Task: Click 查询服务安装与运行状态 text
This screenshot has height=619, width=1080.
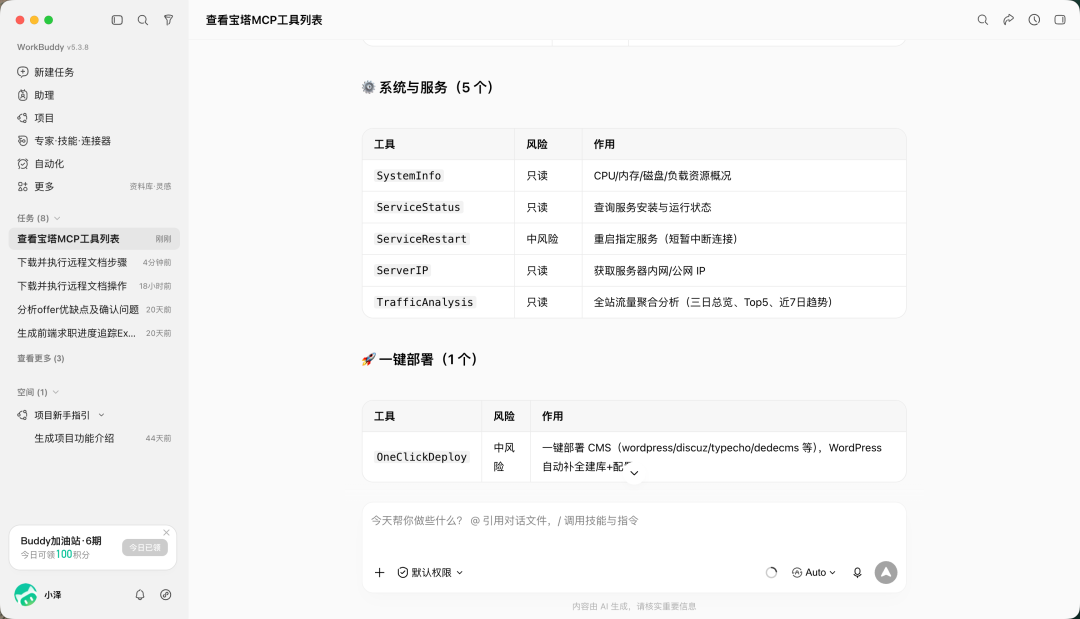Action: [x=652, y=207]
